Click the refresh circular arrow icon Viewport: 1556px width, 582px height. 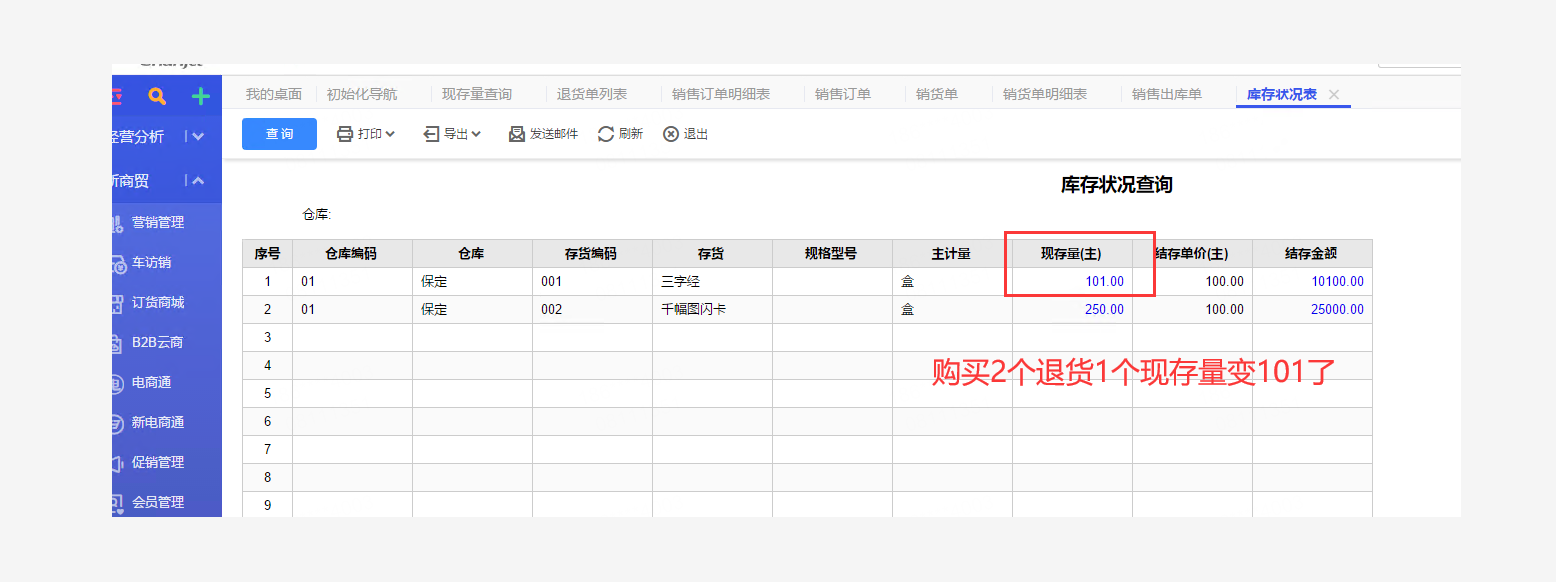tap(606, 134)
